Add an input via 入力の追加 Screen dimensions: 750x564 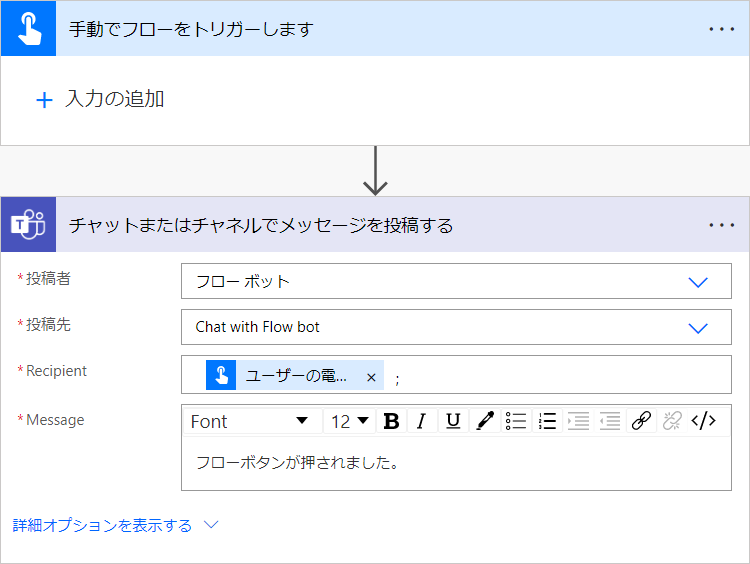click(x=100, y=100)
